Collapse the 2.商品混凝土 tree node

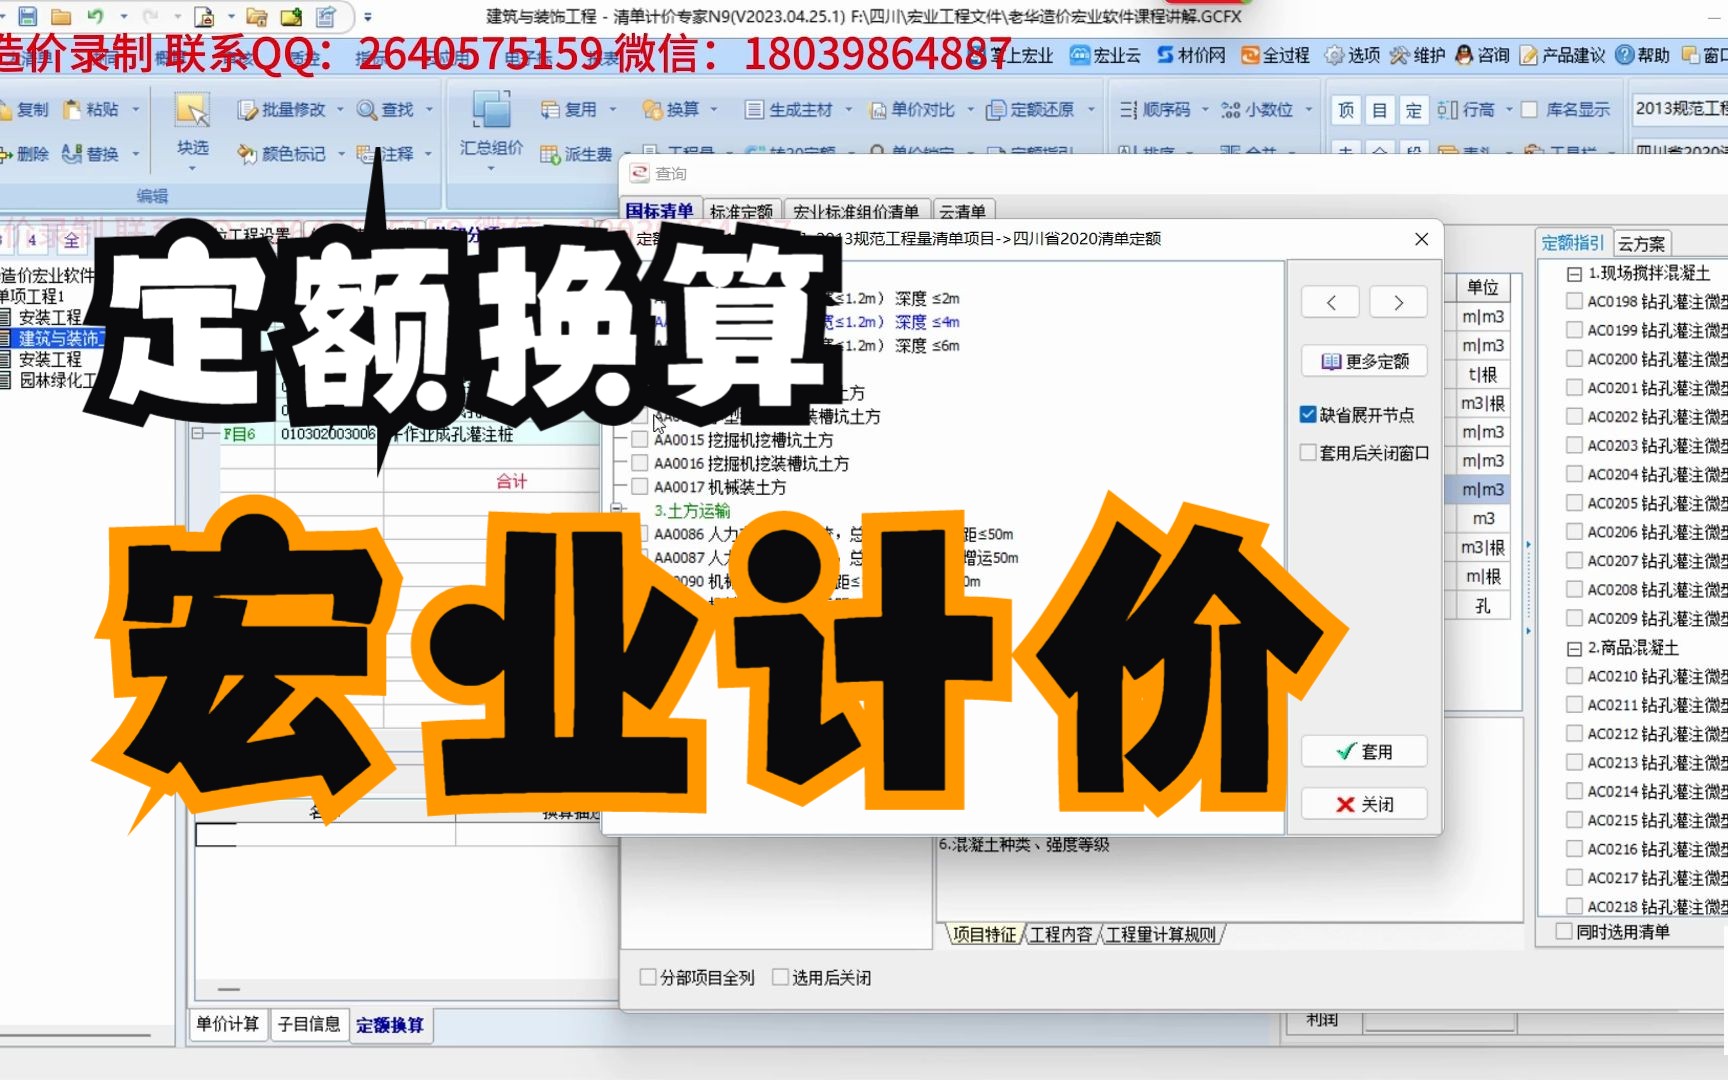[x=1574, y=648]
